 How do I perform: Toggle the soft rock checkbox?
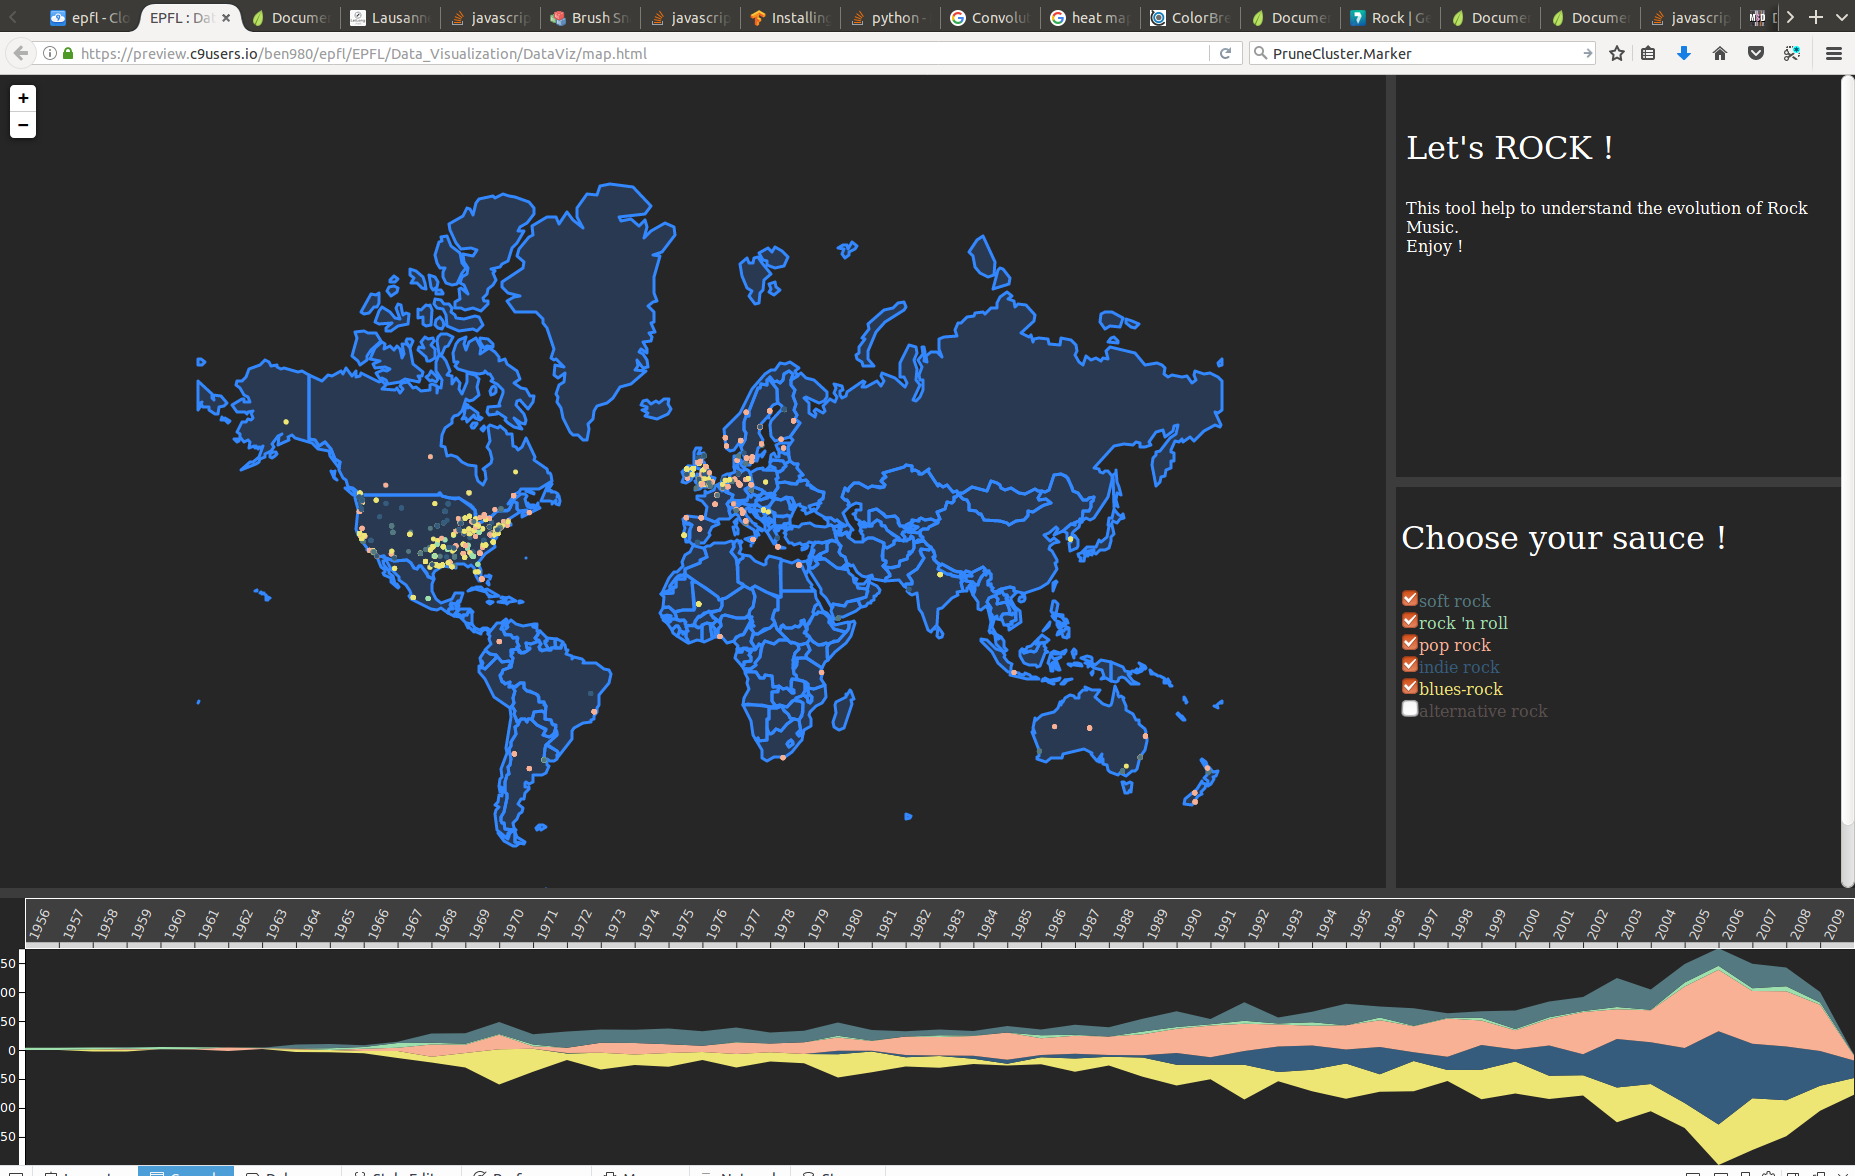point(1410,598)
